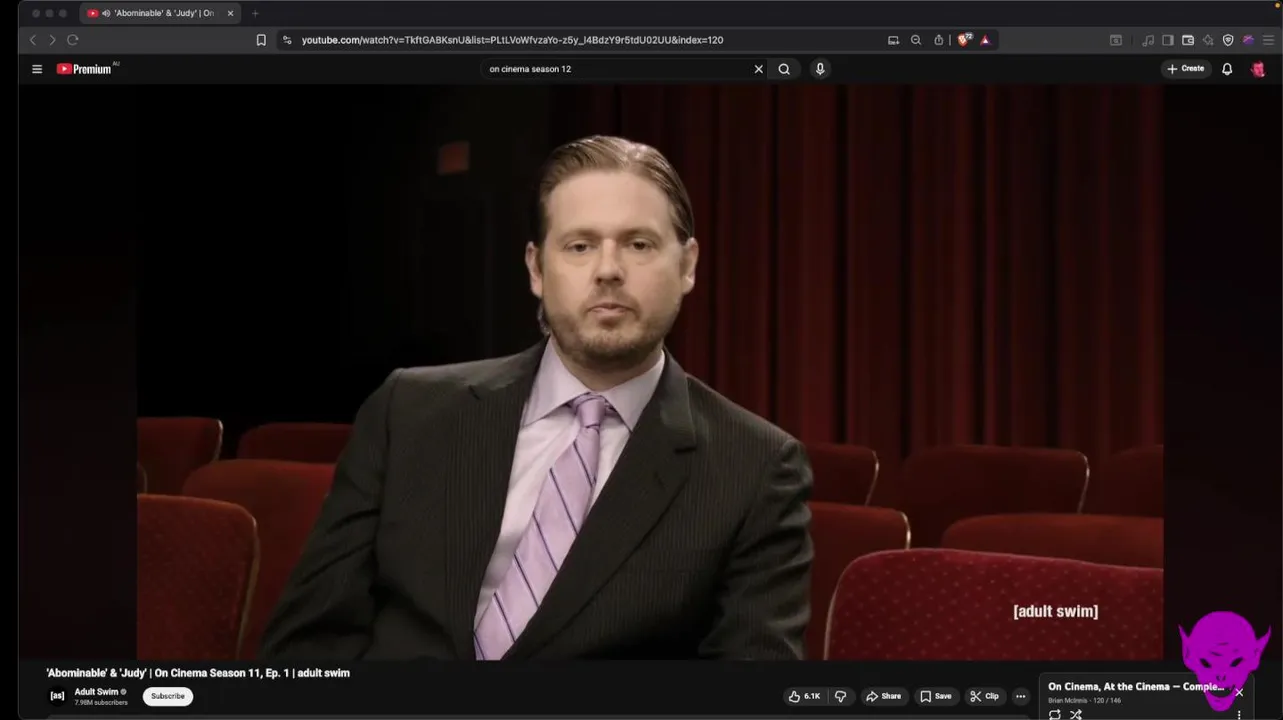Screen dimensions: 1283x720
Task: Select the 'Abominable' & 'Judy' browser tab
Action: pos(160,13)
